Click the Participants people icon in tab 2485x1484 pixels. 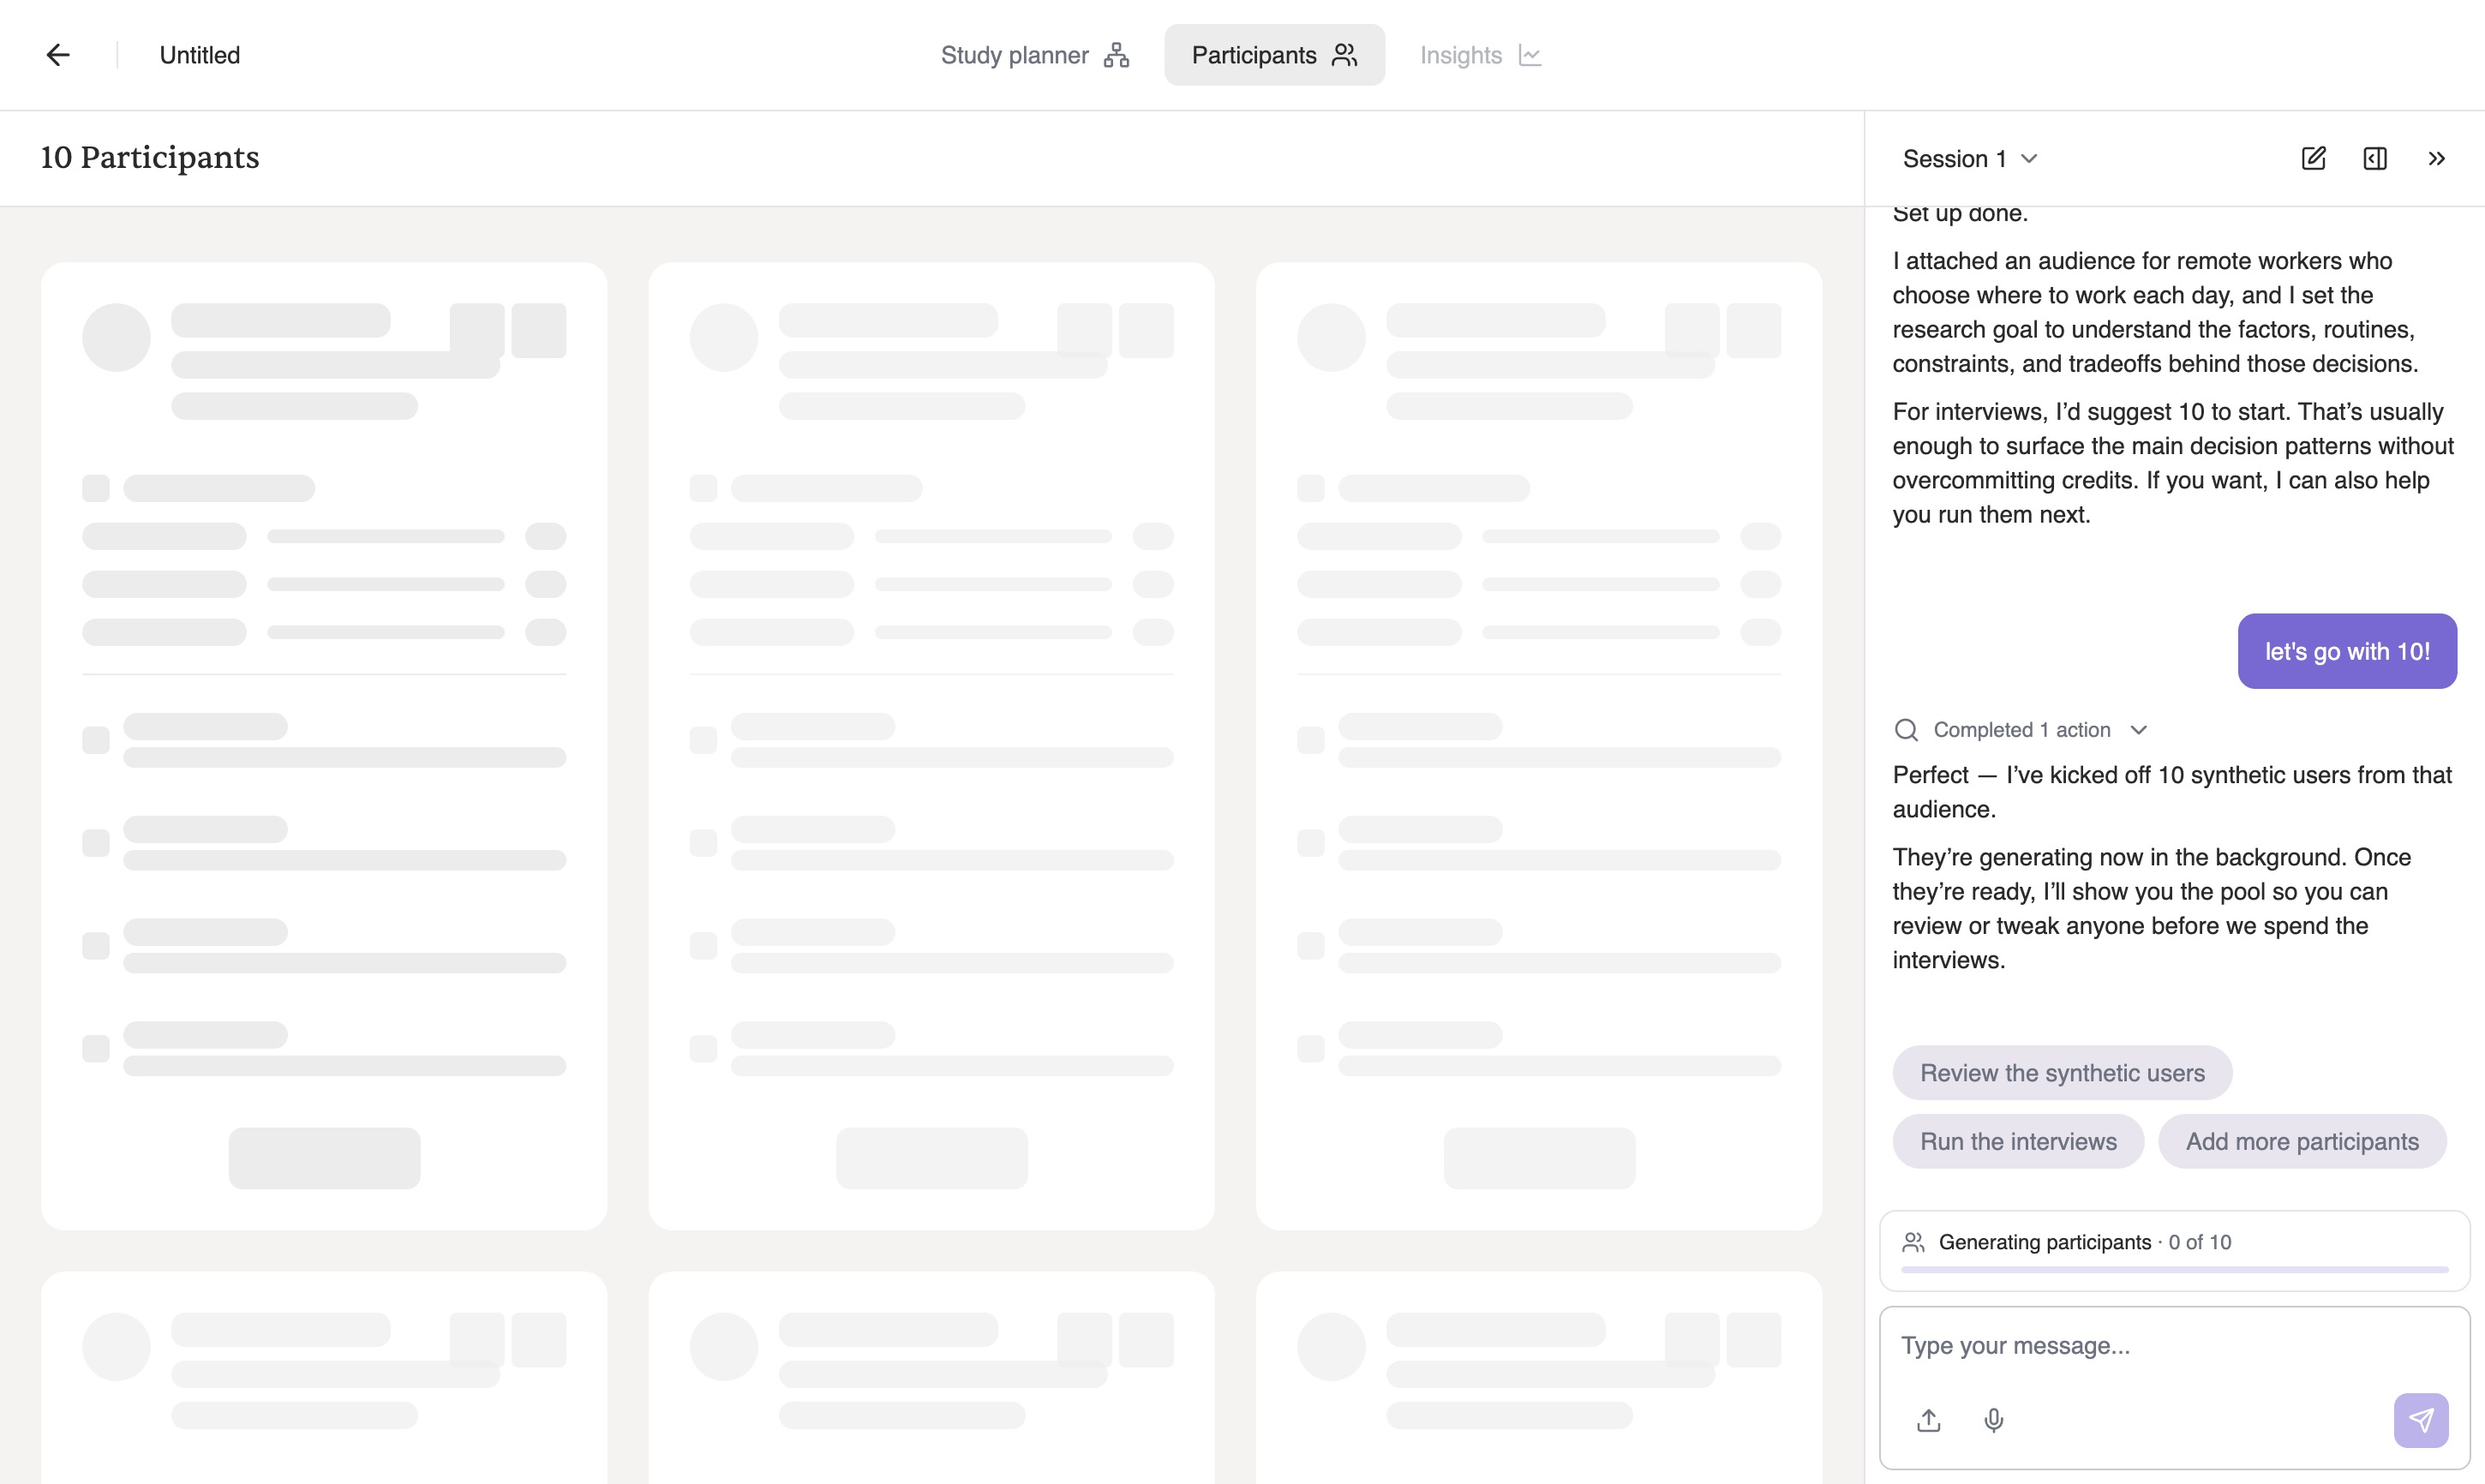coord(1345,55)
